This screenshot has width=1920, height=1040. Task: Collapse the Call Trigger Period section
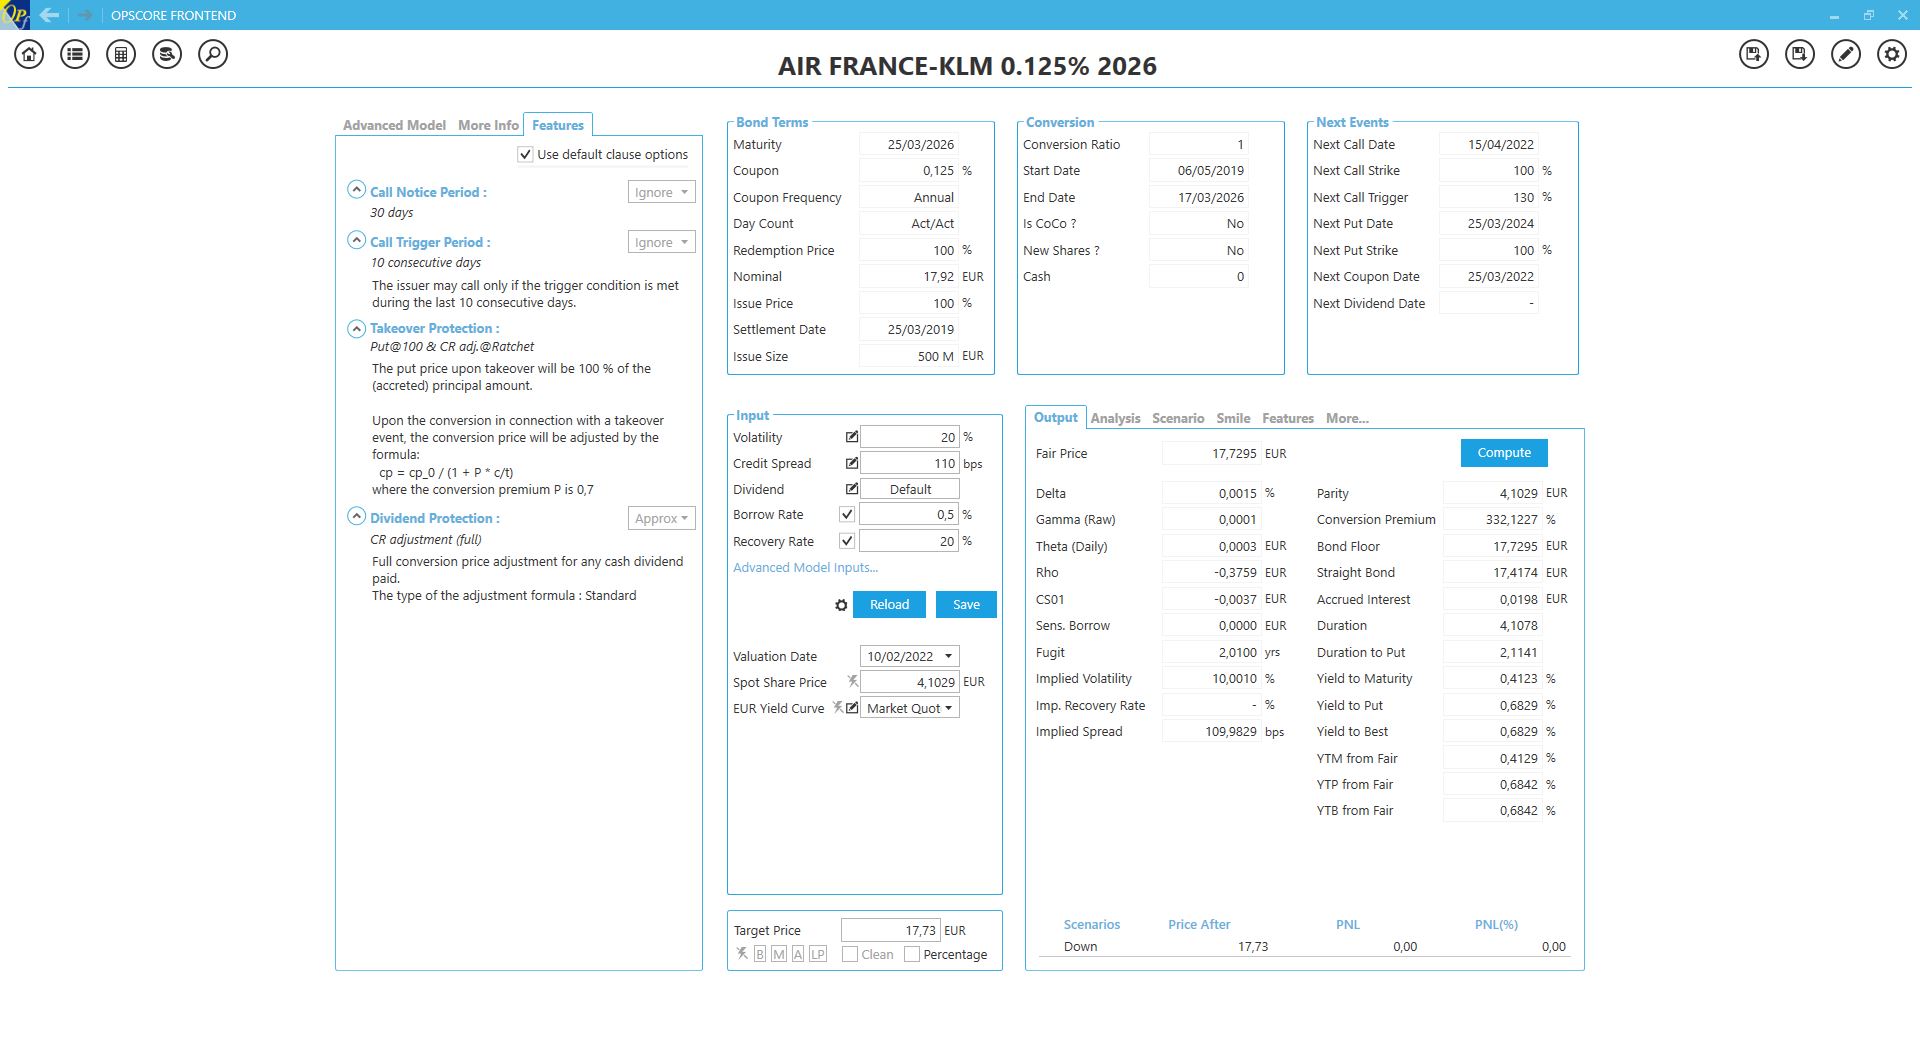coord(356,239)
